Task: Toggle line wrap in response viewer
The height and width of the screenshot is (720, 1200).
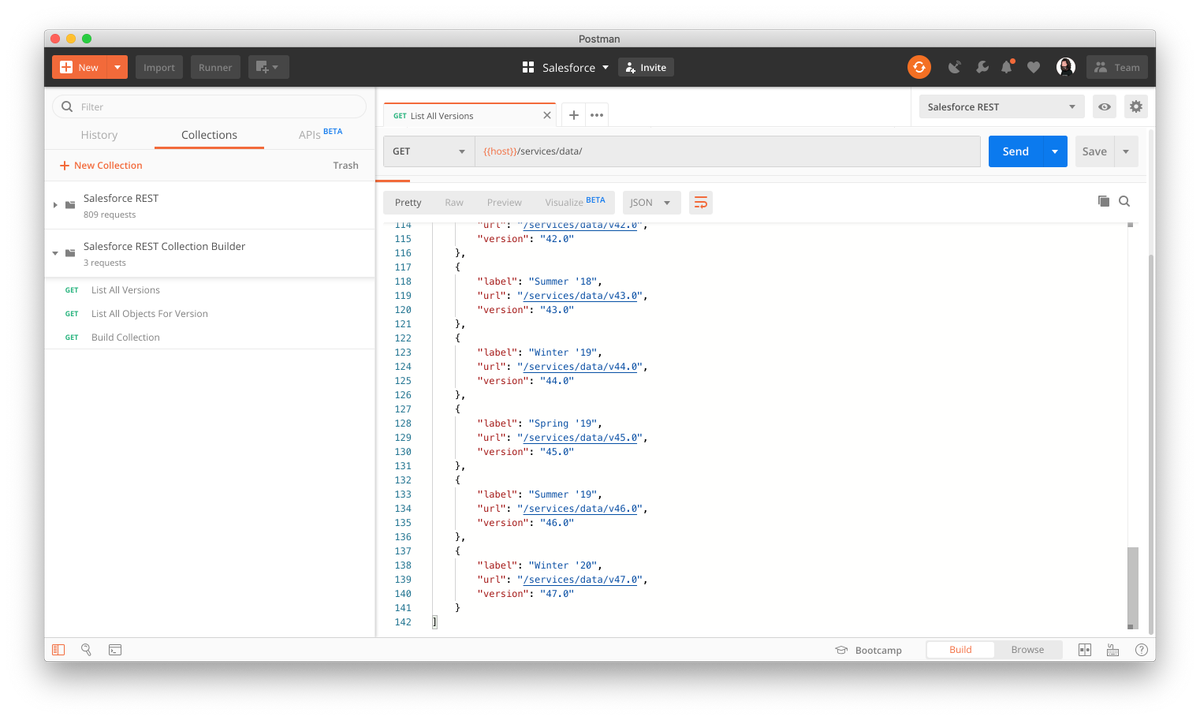Action: click(x=700, y=202)
